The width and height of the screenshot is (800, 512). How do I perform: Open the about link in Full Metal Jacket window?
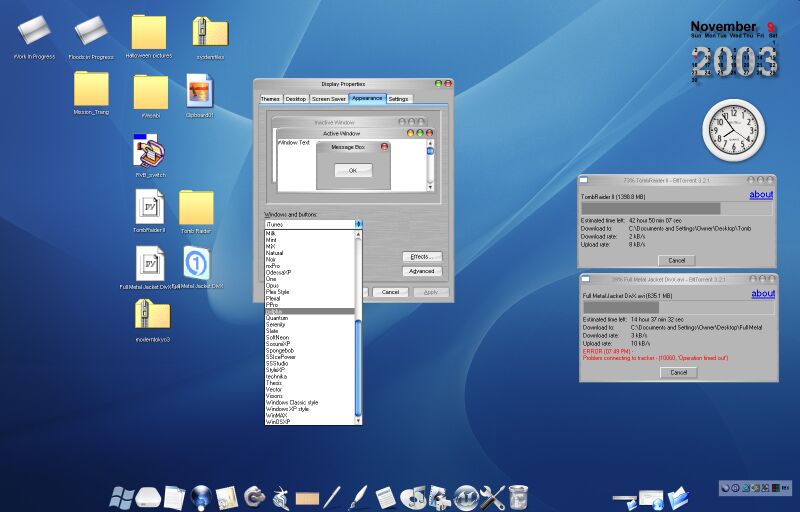tap(763, 293)
